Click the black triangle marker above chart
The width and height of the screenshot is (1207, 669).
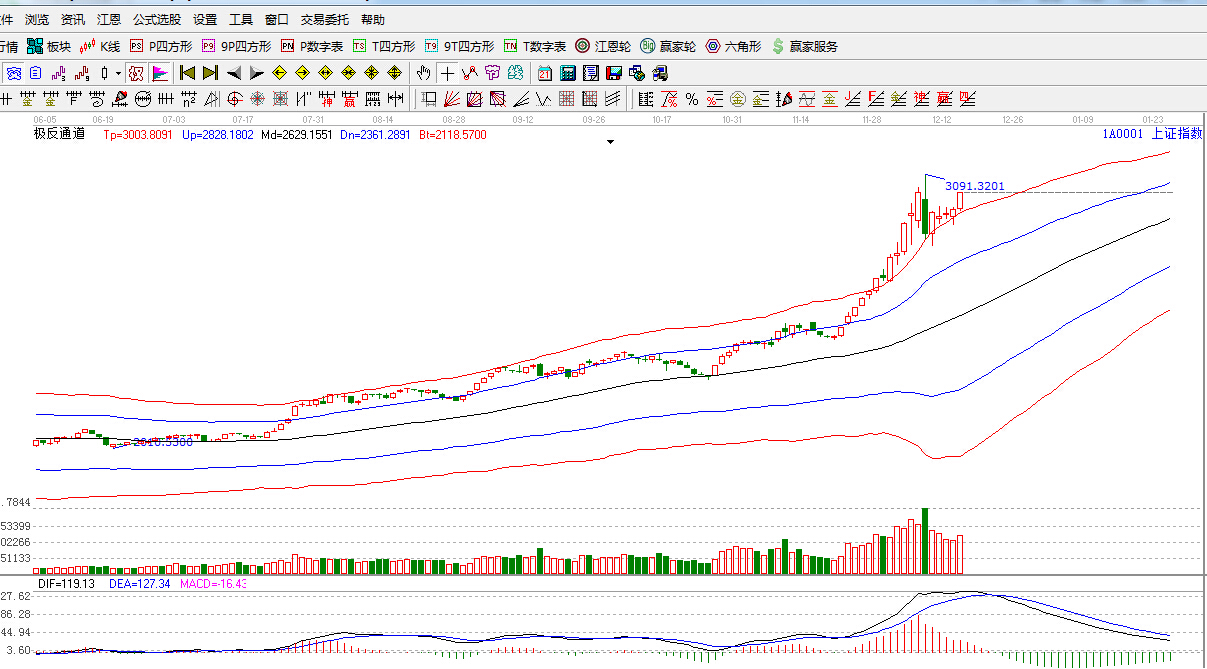(610, 142)
